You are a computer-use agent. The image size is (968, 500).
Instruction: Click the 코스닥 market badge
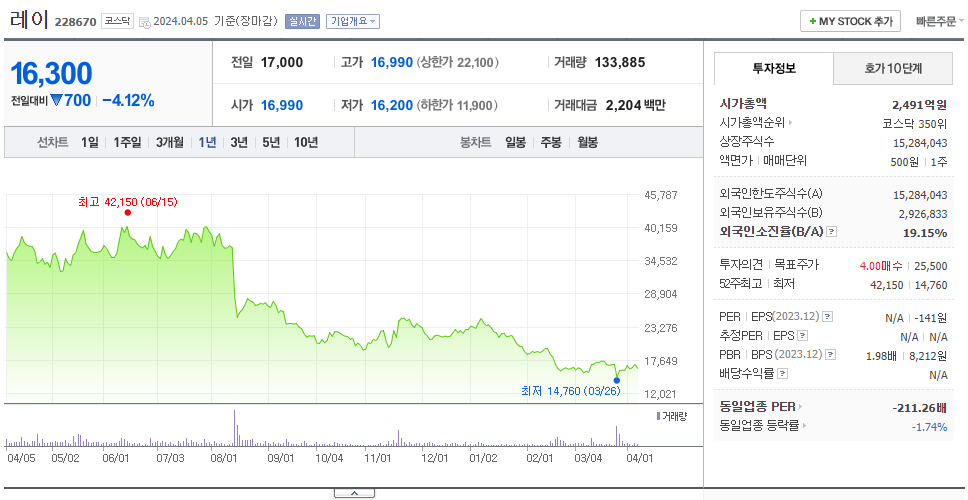click(x=117, y=21)
